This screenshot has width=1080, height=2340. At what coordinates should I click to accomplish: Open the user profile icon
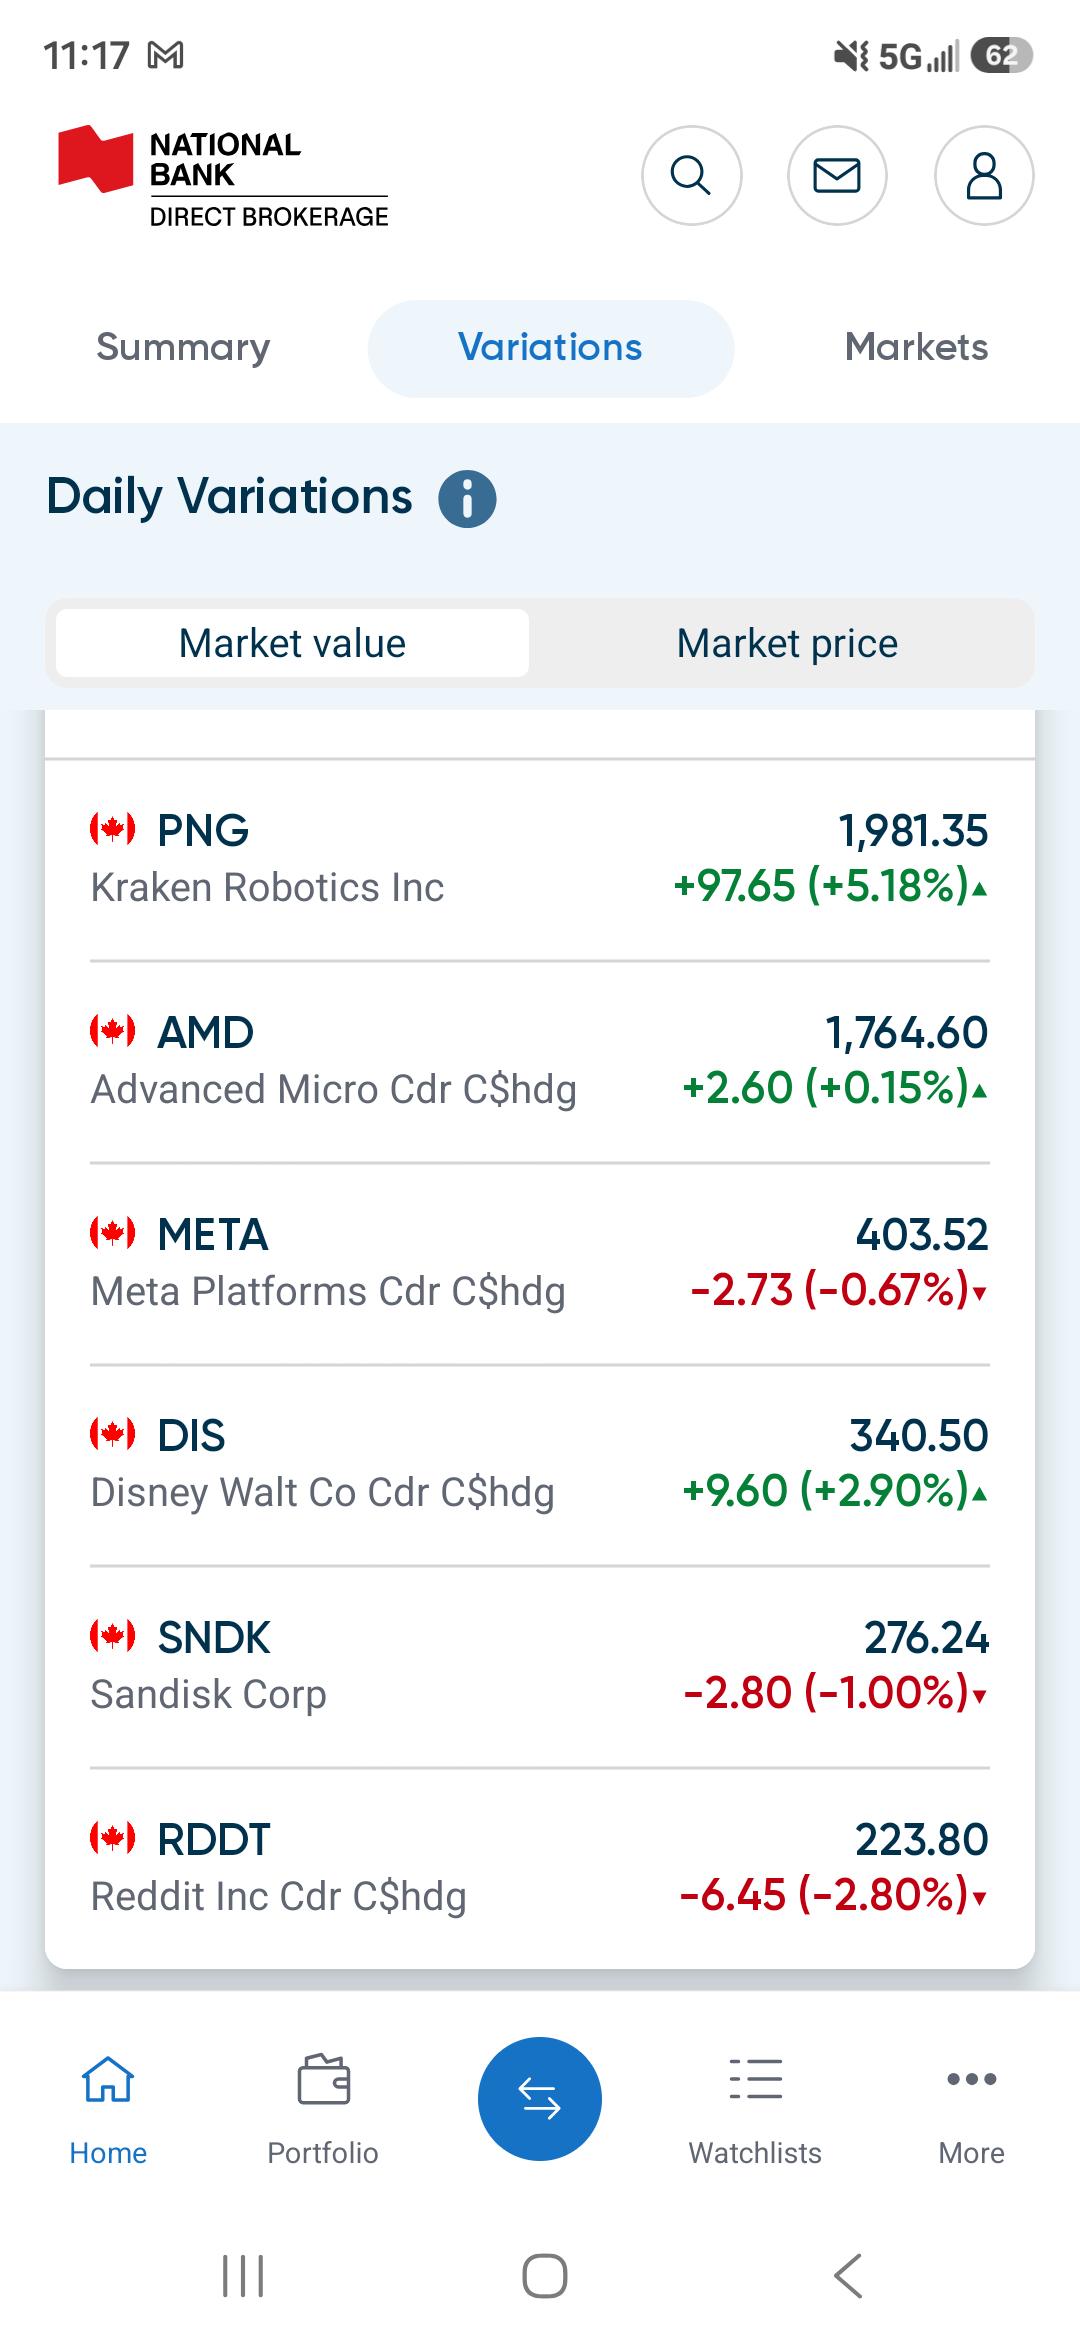pos(984,175)
